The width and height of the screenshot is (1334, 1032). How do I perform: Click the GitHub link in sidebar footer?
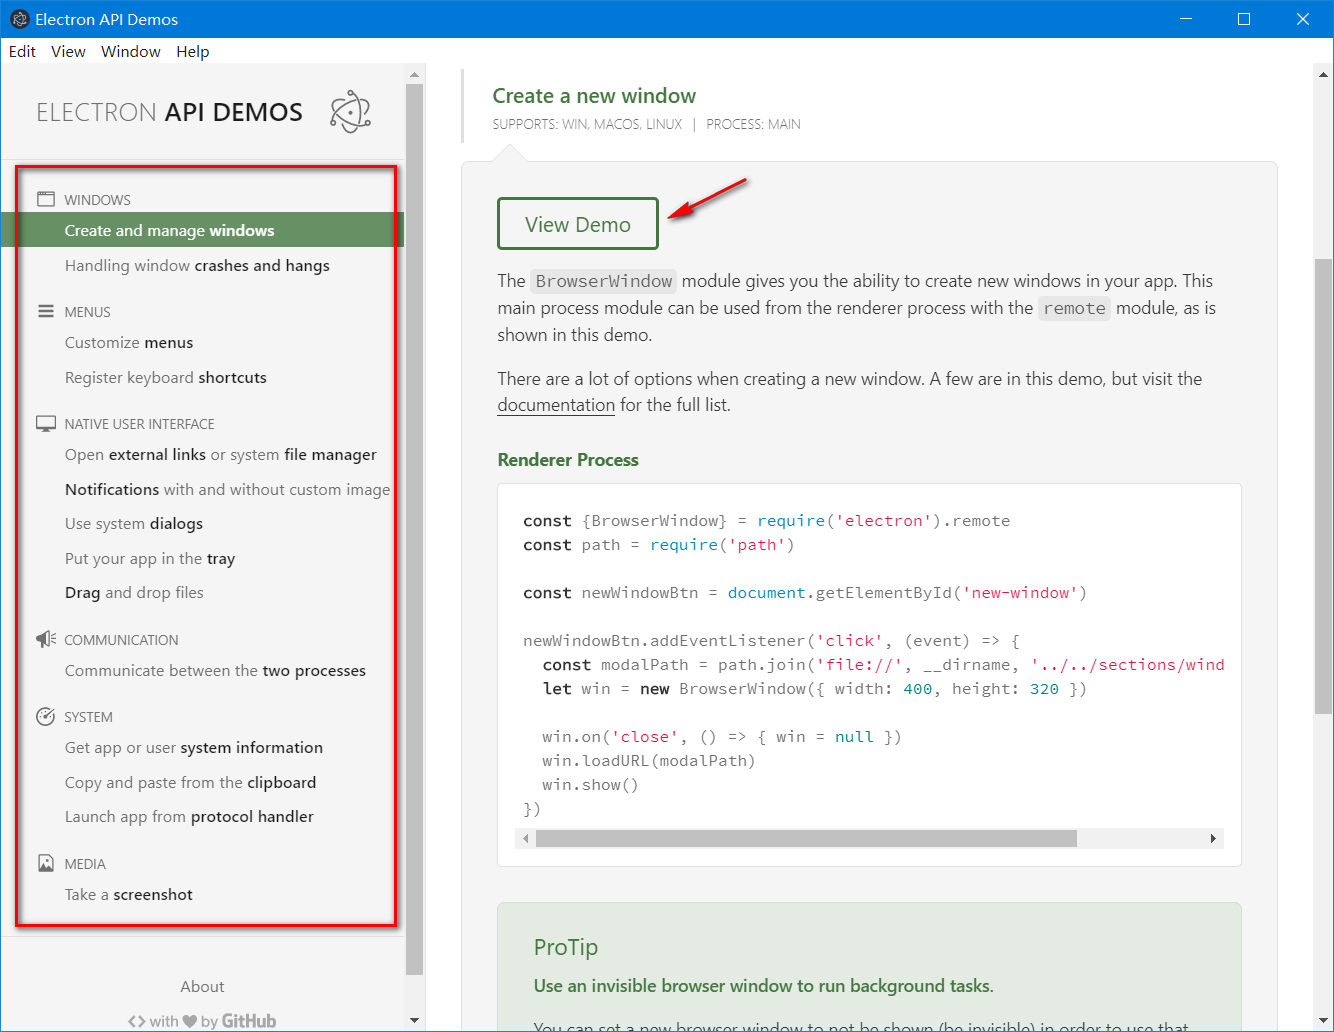tap(249, 1021)
